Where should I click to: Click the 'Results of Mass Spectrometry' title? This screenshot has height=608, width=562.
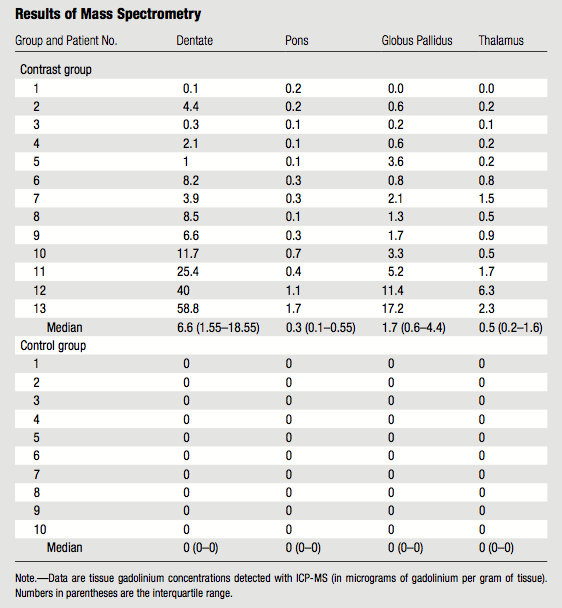(108, 14)
